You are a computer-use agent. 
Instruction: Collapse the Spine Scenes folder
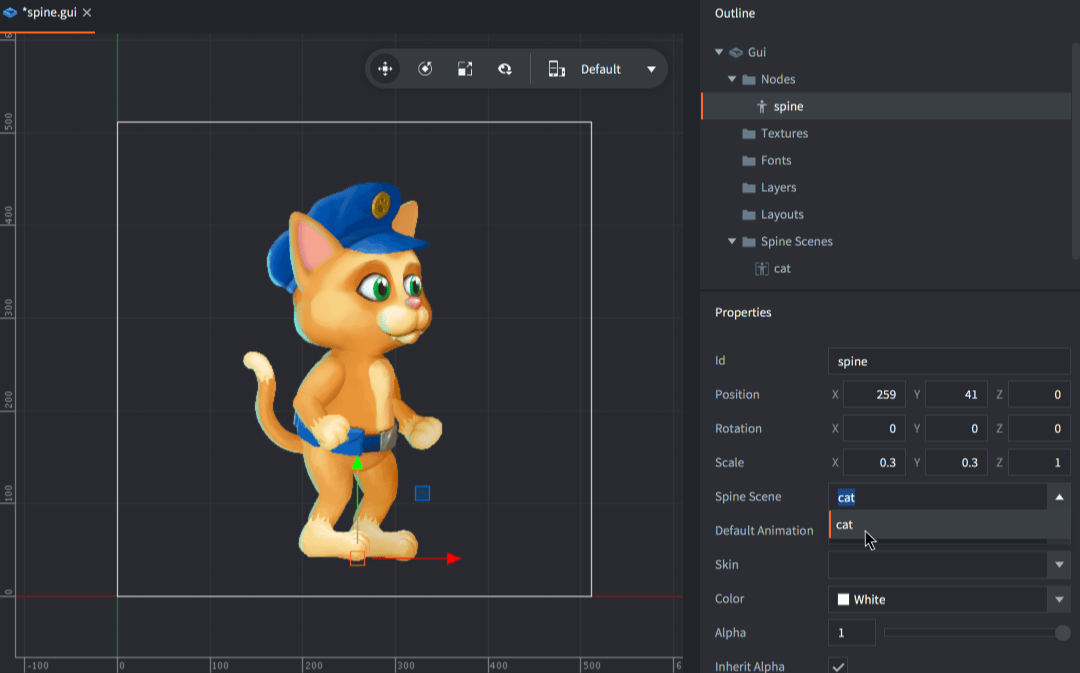[732, 241]
